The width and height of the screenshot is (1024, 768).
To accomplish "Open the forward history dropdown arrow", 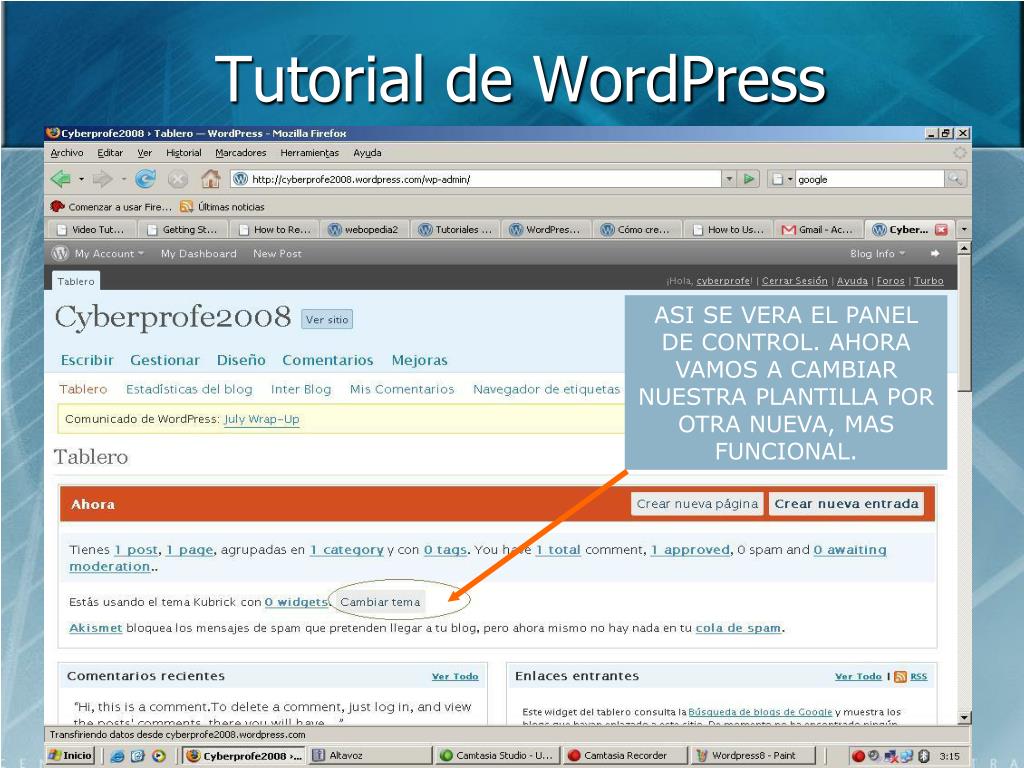I will (x=123, y=179).
